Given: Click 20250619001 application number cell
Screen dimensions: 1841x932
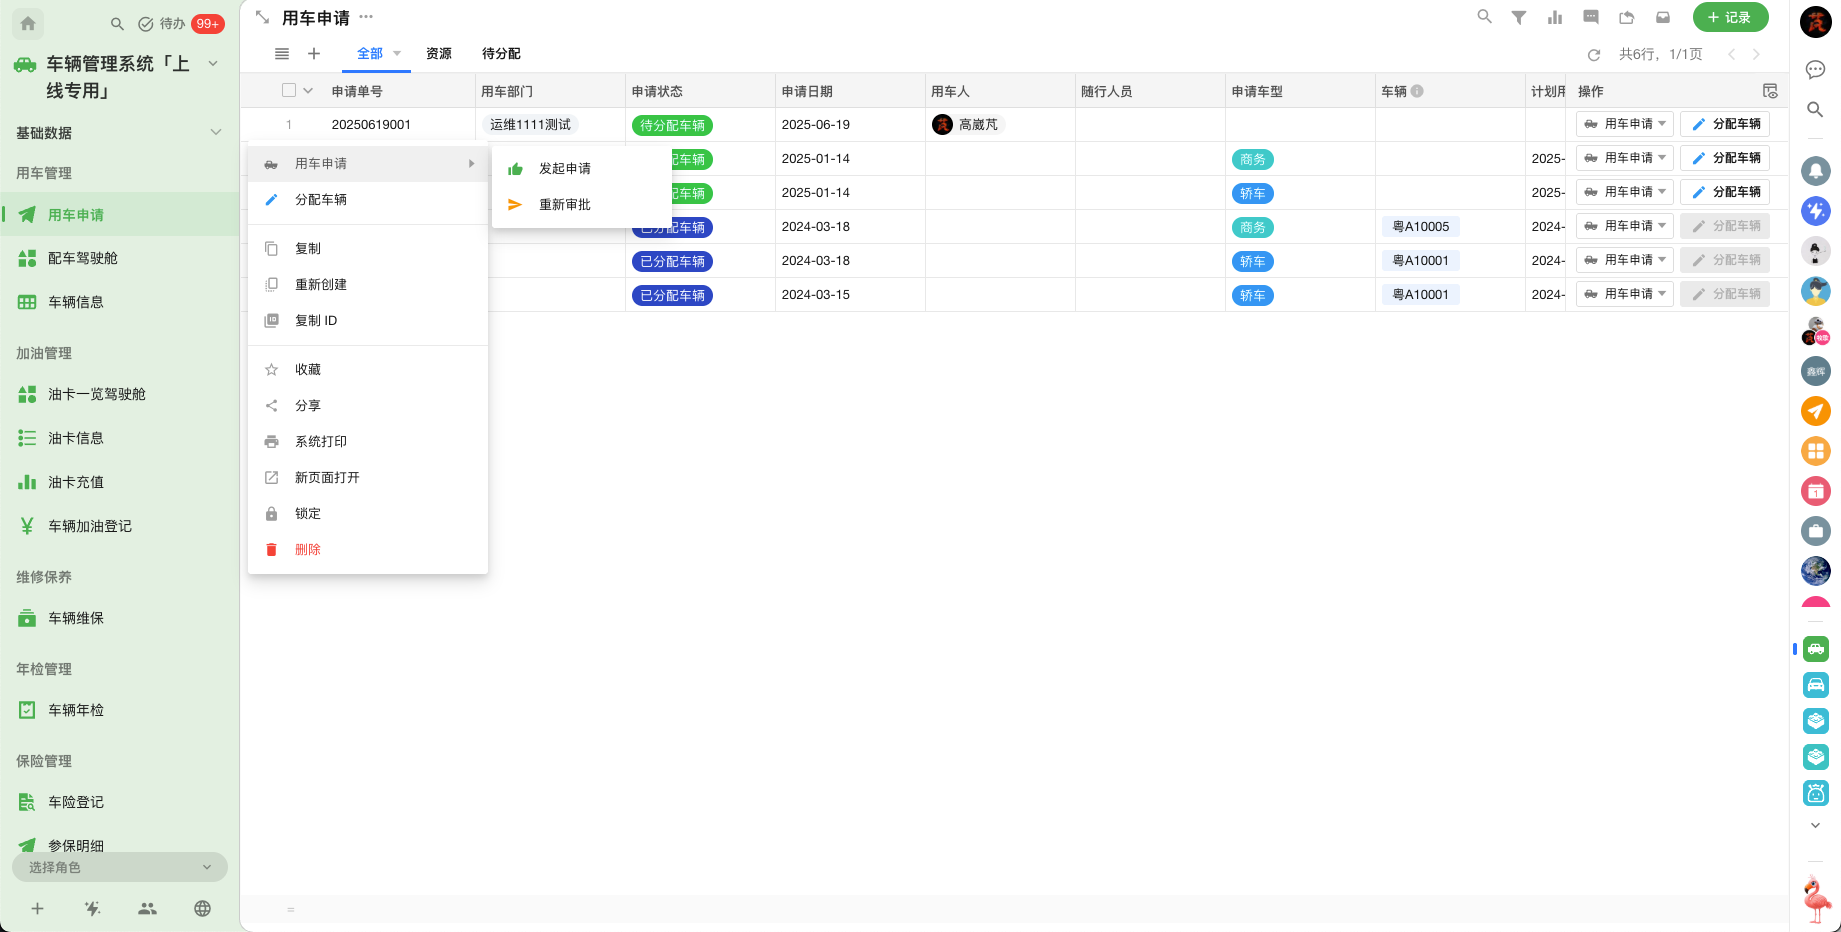Looking at the screenshot, I should point(371,125).
